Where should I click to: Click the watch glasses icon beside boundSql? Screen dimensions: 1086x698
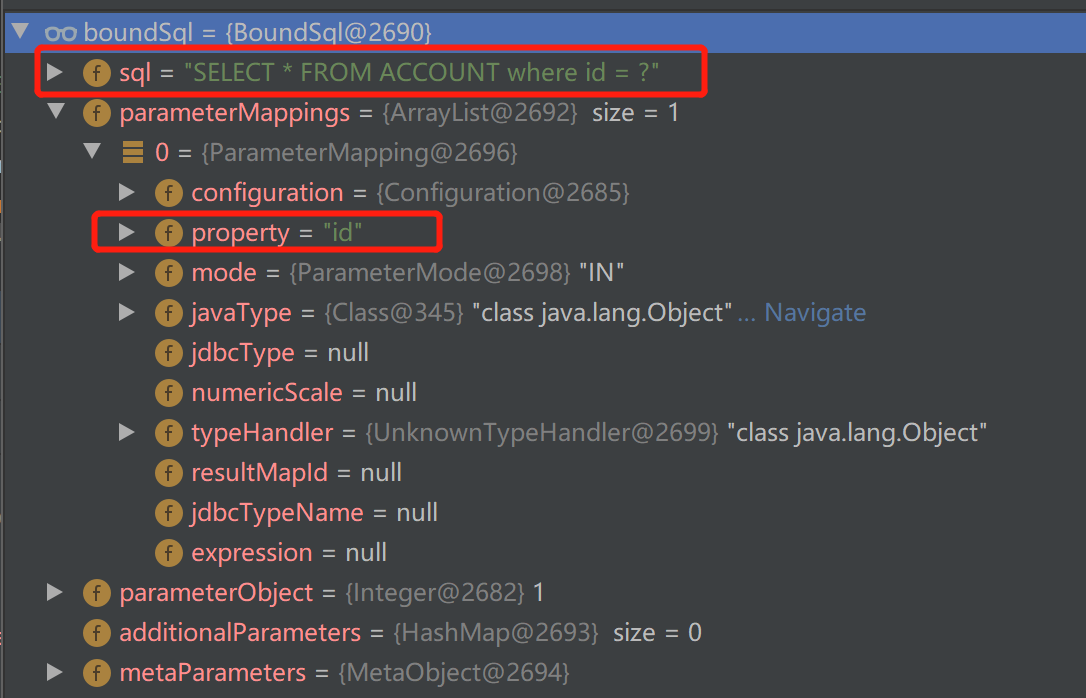(x=60, y=33)
